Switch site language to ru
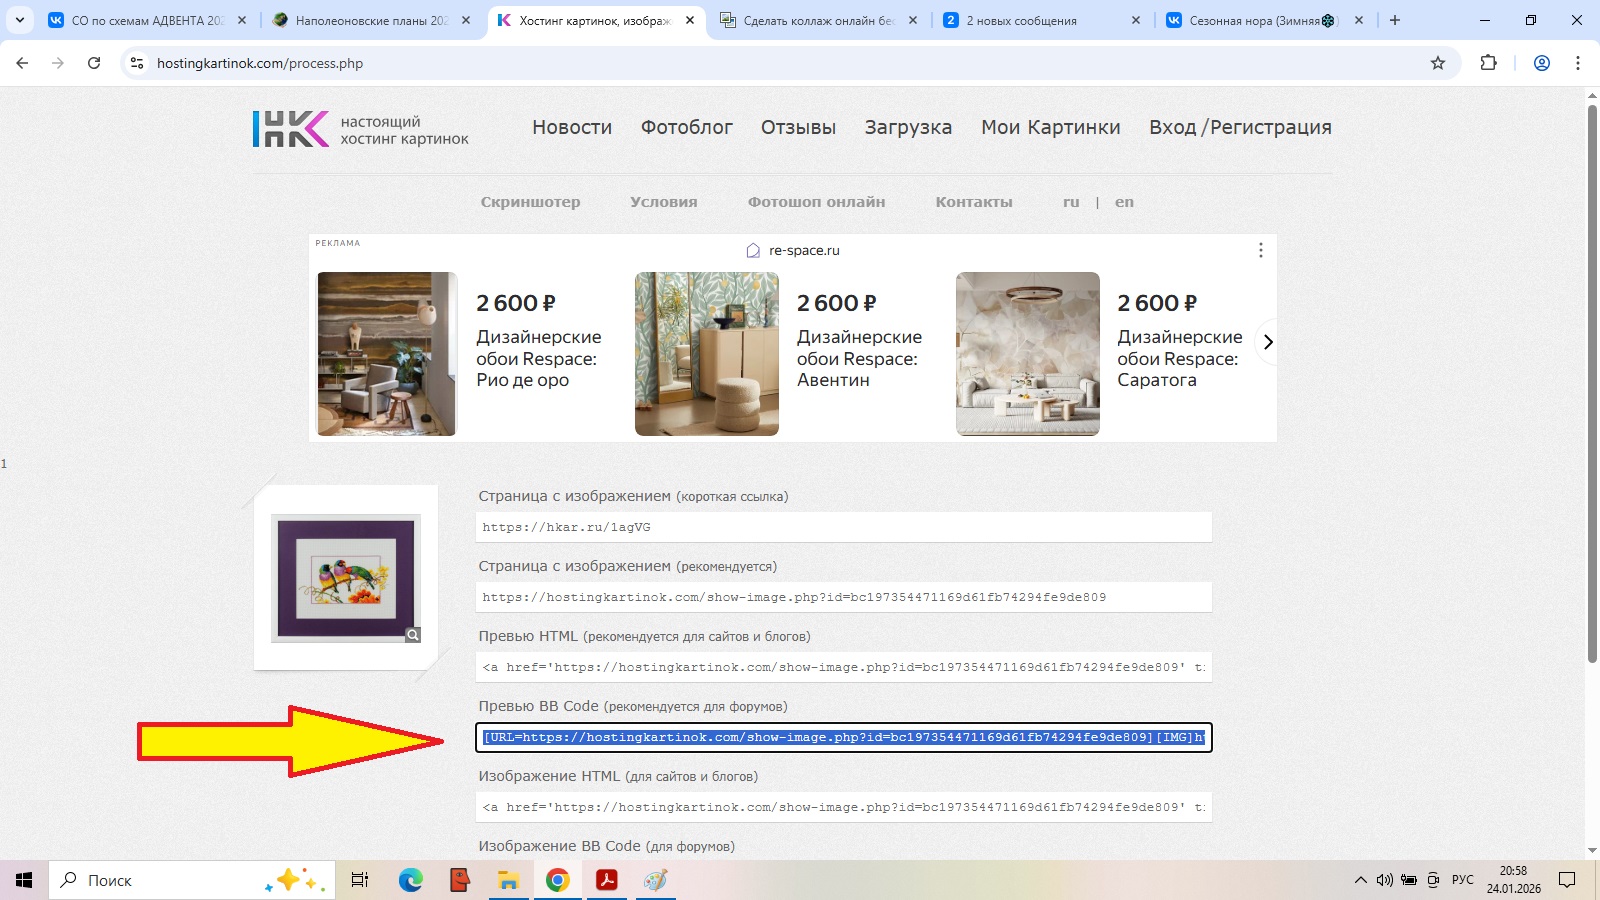This screenshot has width=1600, height=900. point(1071,202)
